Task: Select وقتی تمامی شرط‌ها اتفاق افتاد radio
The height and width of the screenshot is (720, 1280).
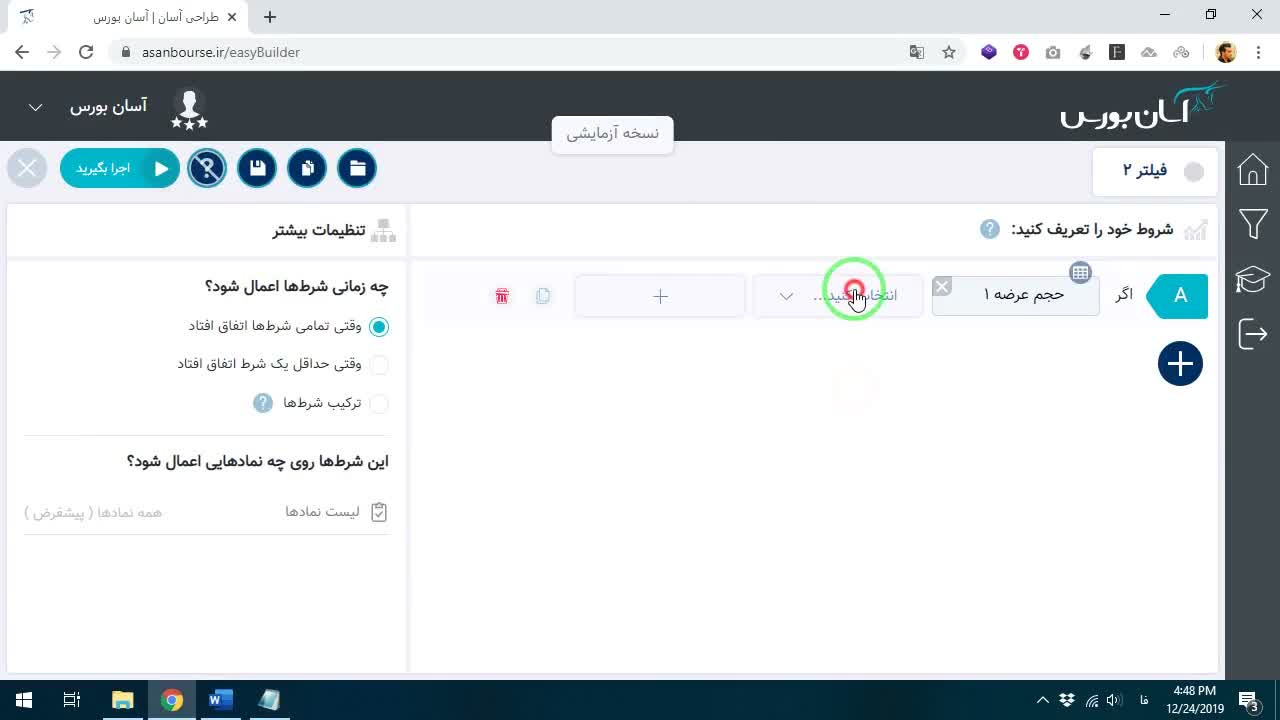Action: point(379,327)
